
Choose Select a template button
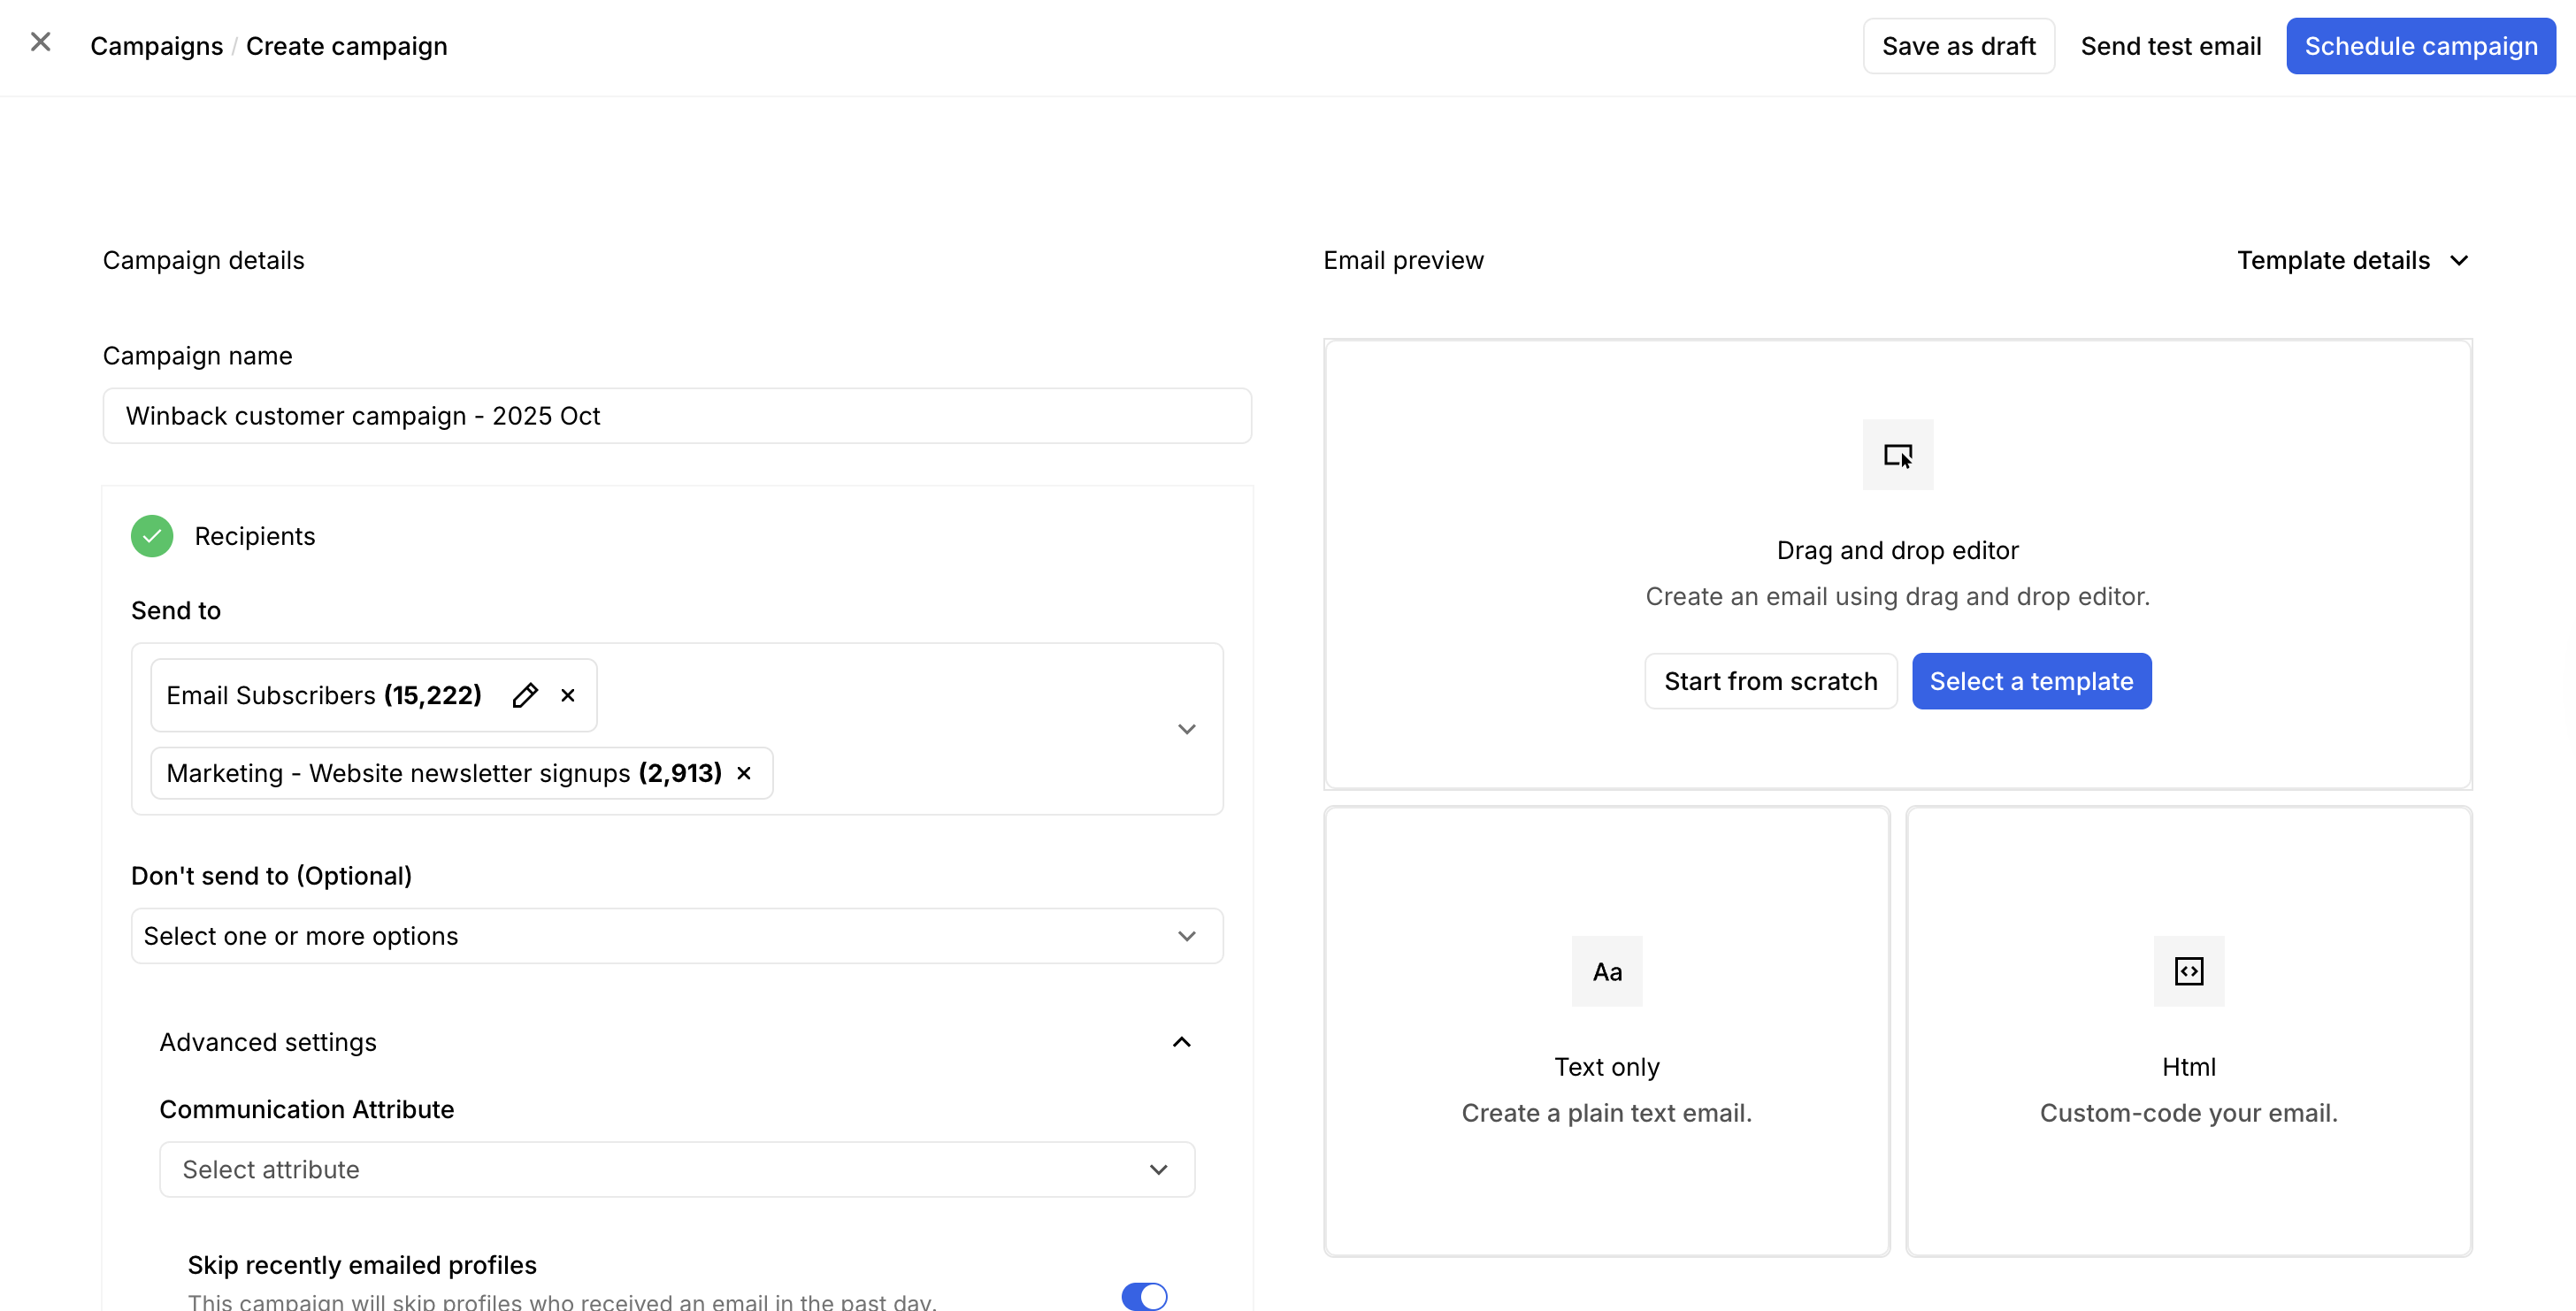pyautogui.click(x=2031, y=681)
